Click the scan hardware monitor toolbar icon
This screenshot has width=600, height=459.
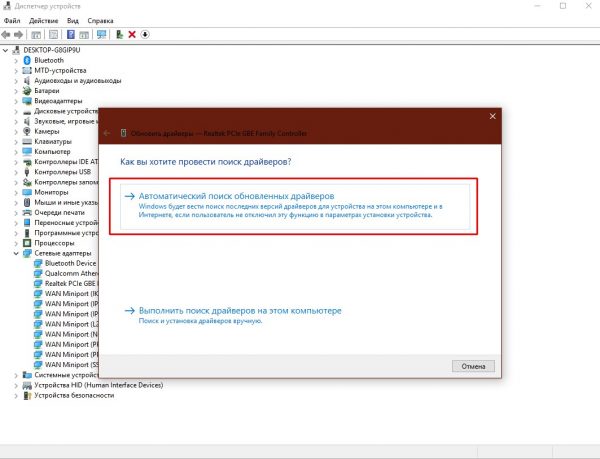(101, 34)
